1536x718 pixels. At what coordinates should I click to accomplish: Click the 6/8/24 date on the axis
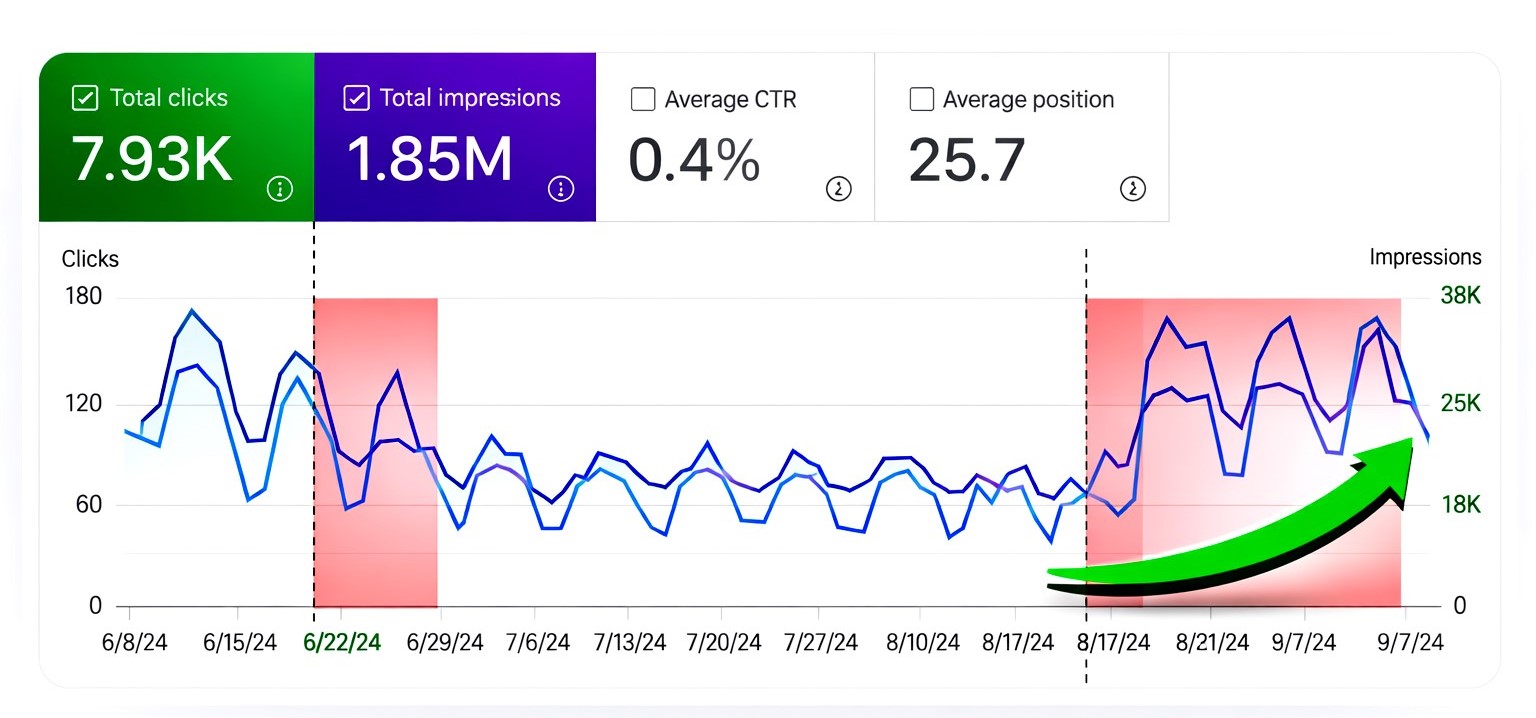pyautogui.click(x=136, y=643)
